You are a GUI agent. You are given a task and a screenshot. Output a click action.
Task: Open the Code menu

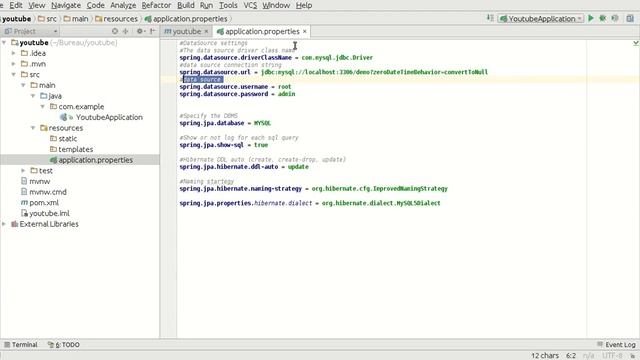96,5
